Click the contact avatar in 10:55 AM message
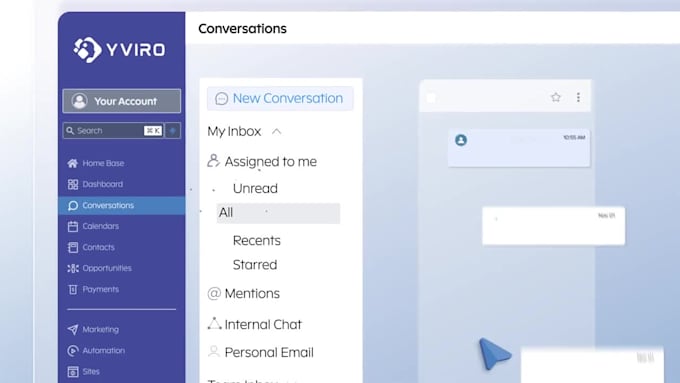680x383 pixels. [461, 140]
